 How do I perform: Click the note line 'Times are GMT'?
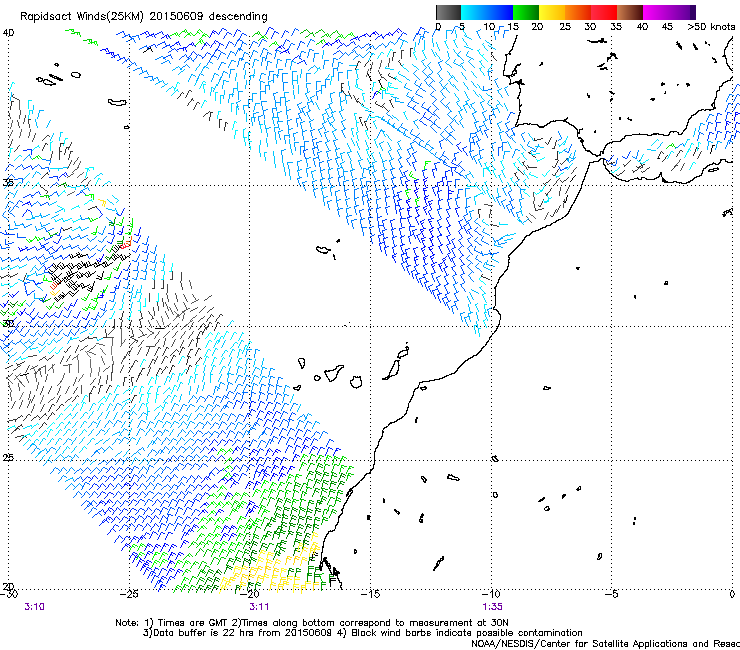(193, 623)
